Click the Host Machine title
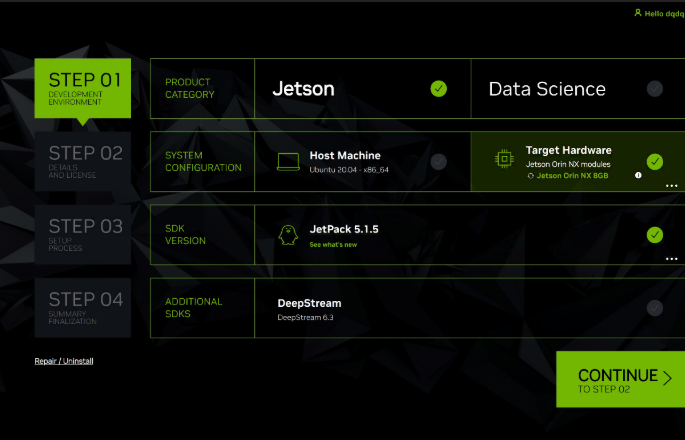This screenshot has height=440, width=685. (x=345, y=156)
